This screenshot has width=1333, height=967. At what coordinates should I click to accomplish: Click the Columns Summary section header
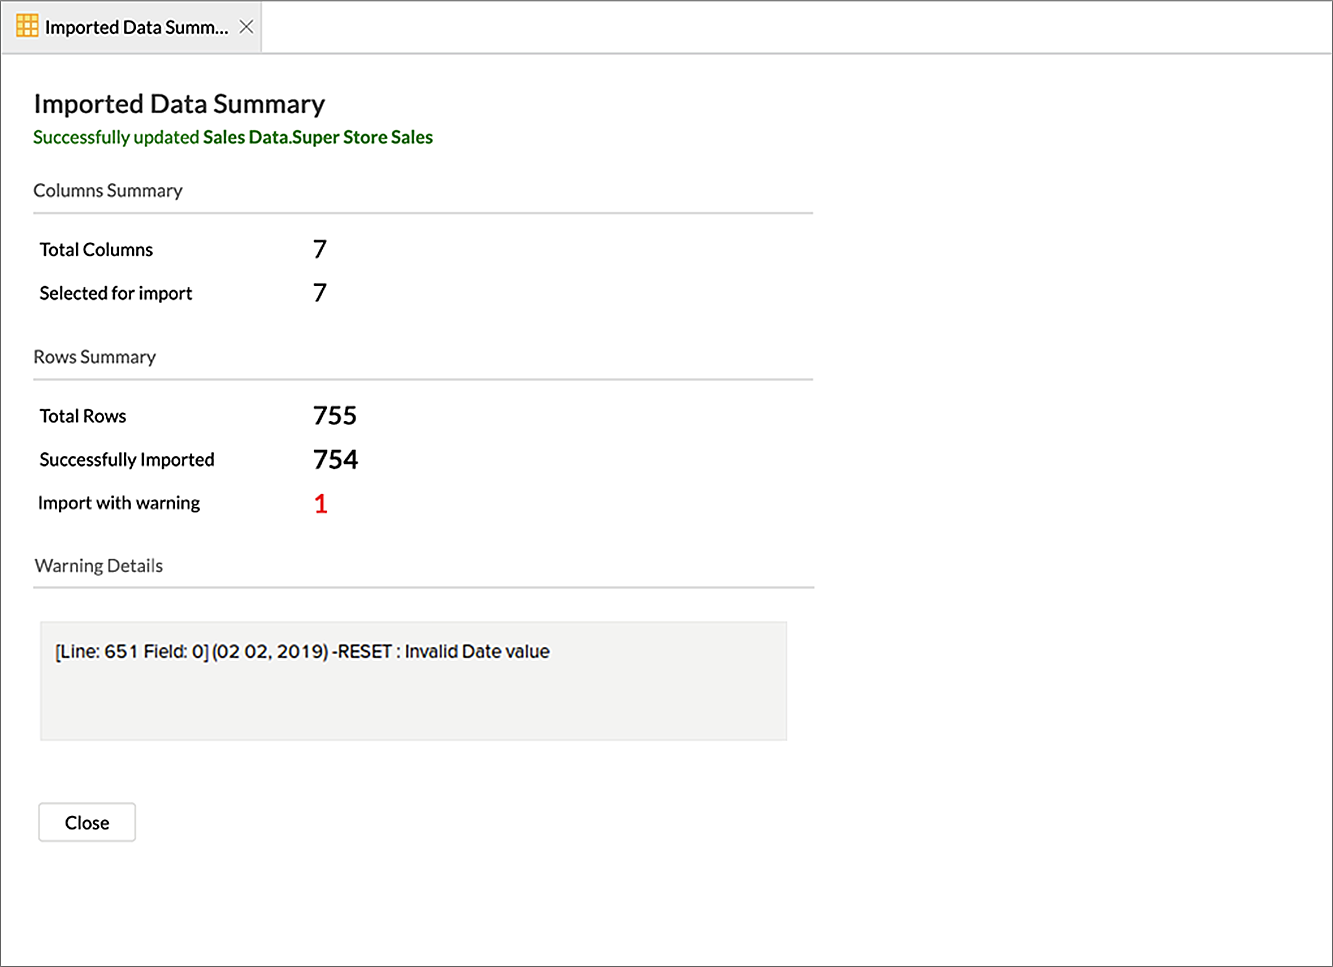(x=108, y=191)
